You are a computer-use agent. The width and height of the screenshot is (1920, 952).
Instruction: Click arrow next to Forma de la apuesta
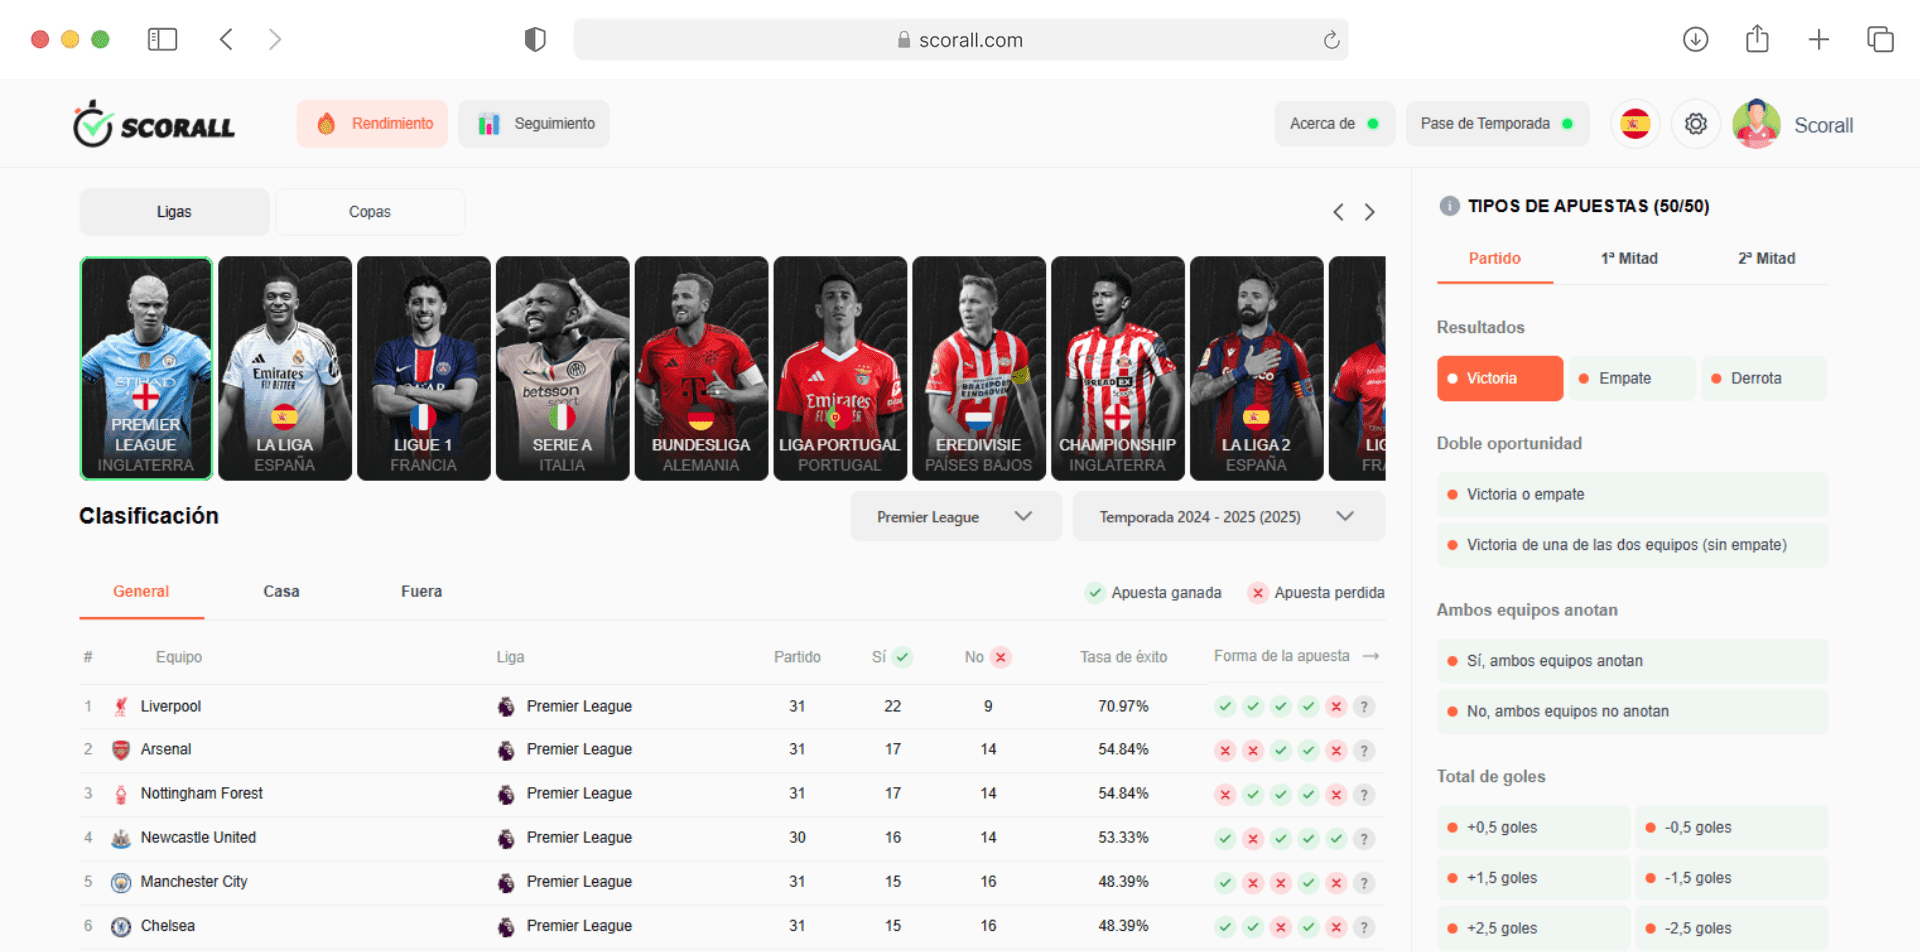coord(1371,656)
